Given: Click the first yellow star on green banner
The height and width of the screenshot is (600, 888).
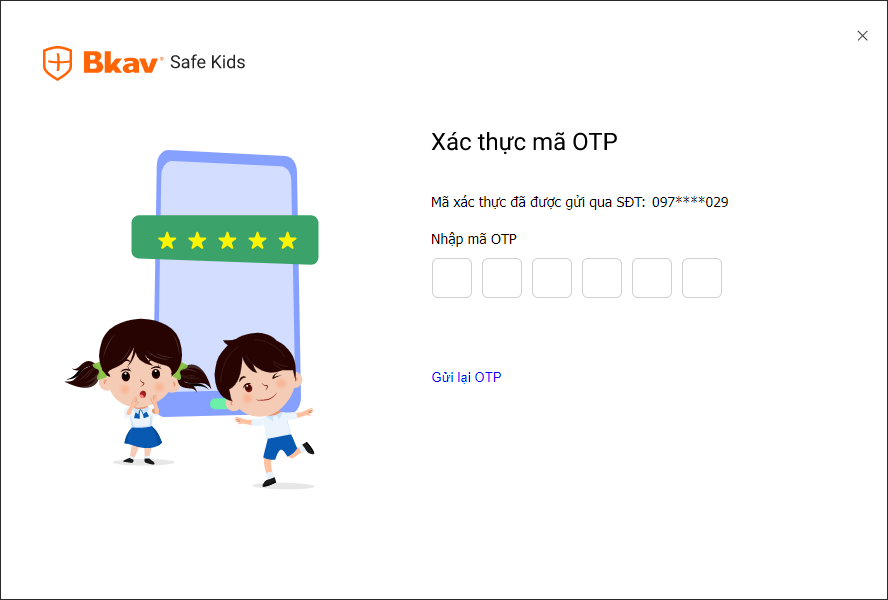Looking at the screenshot, I should click(x=167, y=240).
